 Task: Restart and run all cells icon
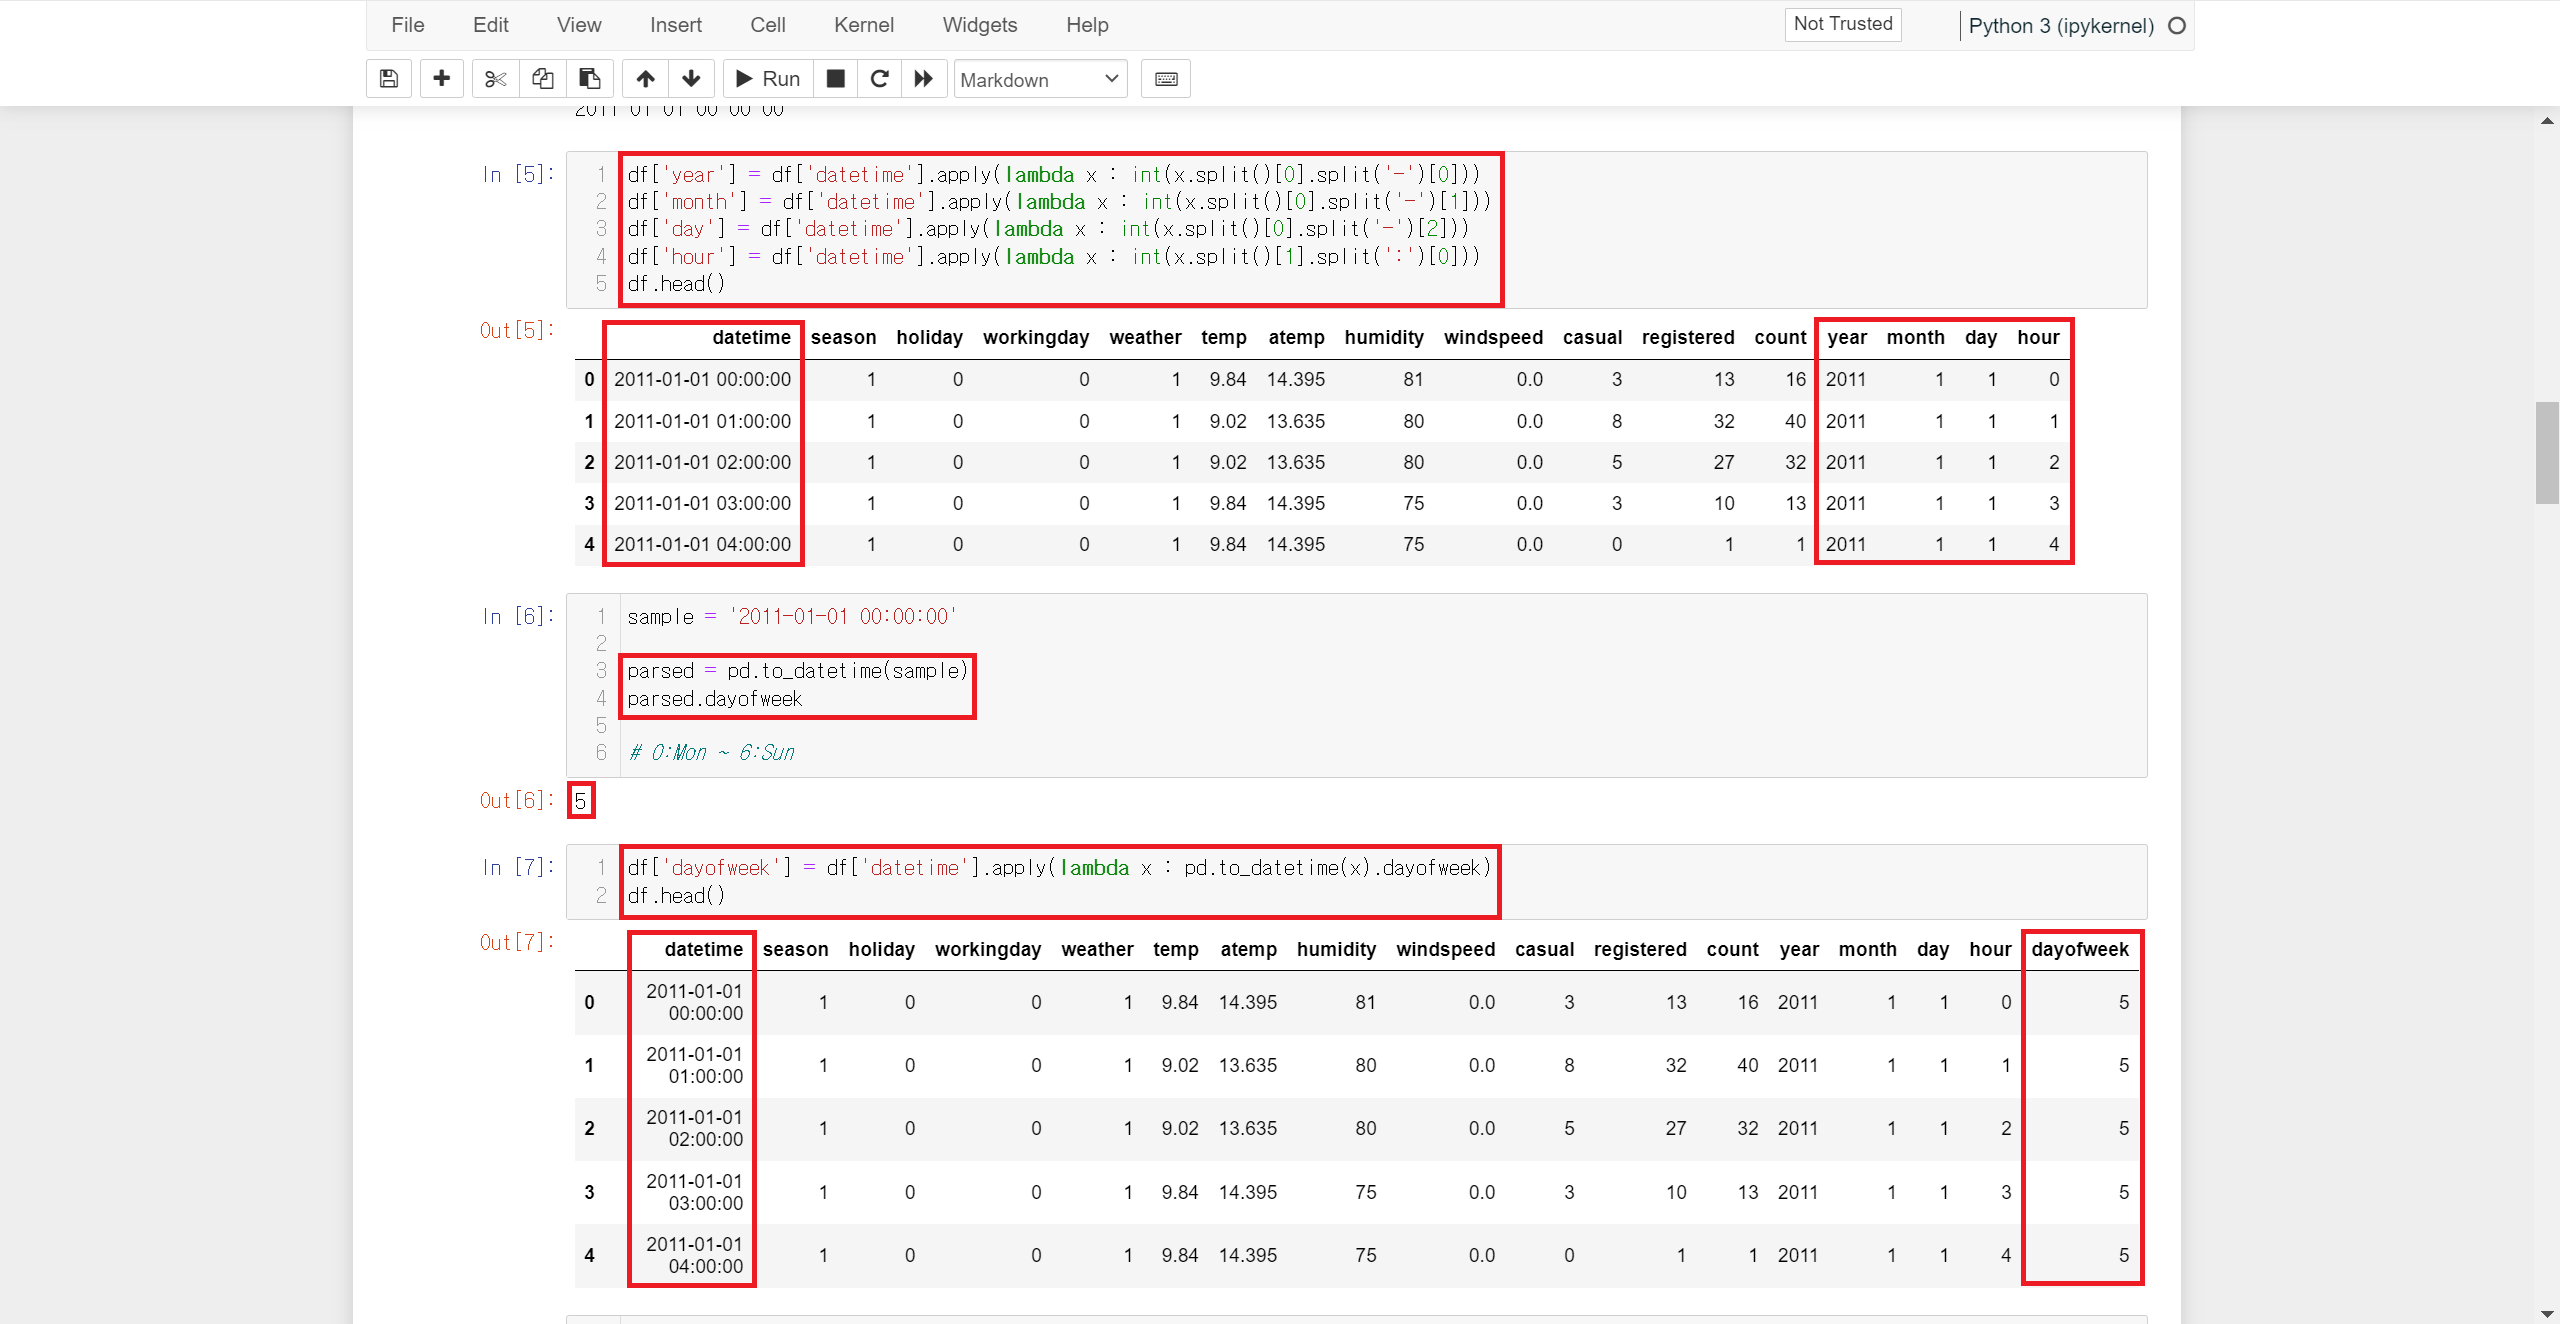tap(924, 79)
